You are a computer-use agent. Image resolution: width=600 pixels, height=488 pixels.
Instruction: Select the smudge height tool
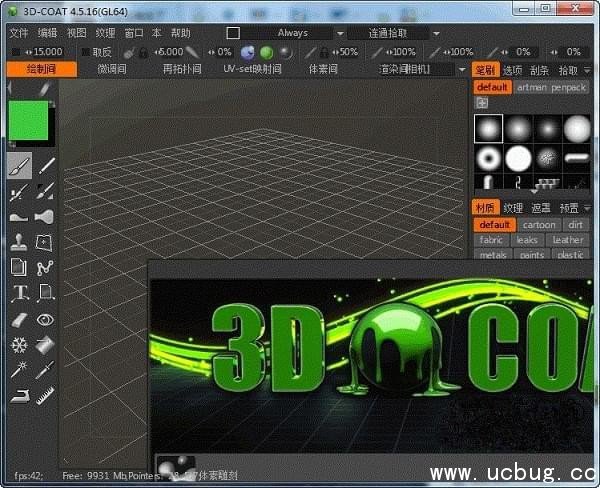point(19,217)
